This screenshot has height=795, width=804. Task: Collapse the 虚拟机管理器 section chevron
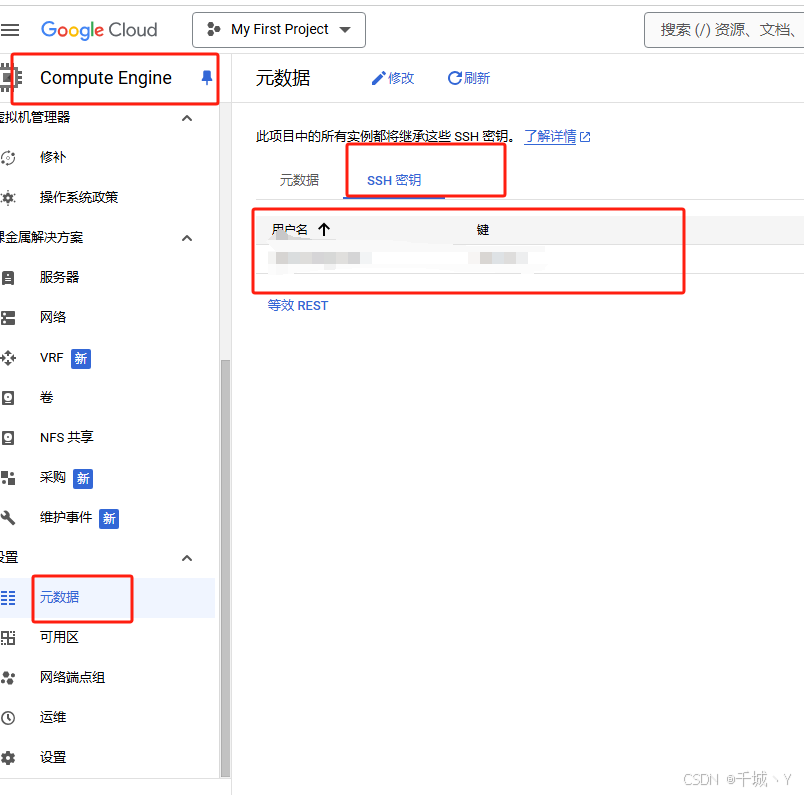pos(187,118)
